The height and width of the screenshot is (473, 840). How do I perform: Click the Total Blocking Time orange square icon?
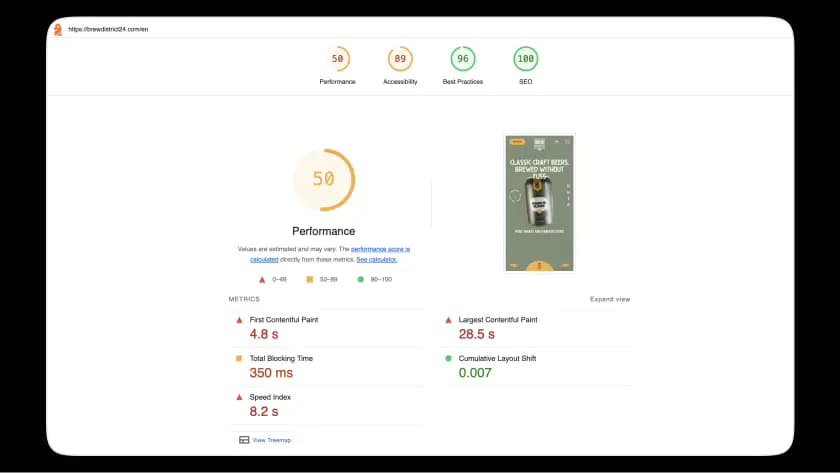[239, 358]
